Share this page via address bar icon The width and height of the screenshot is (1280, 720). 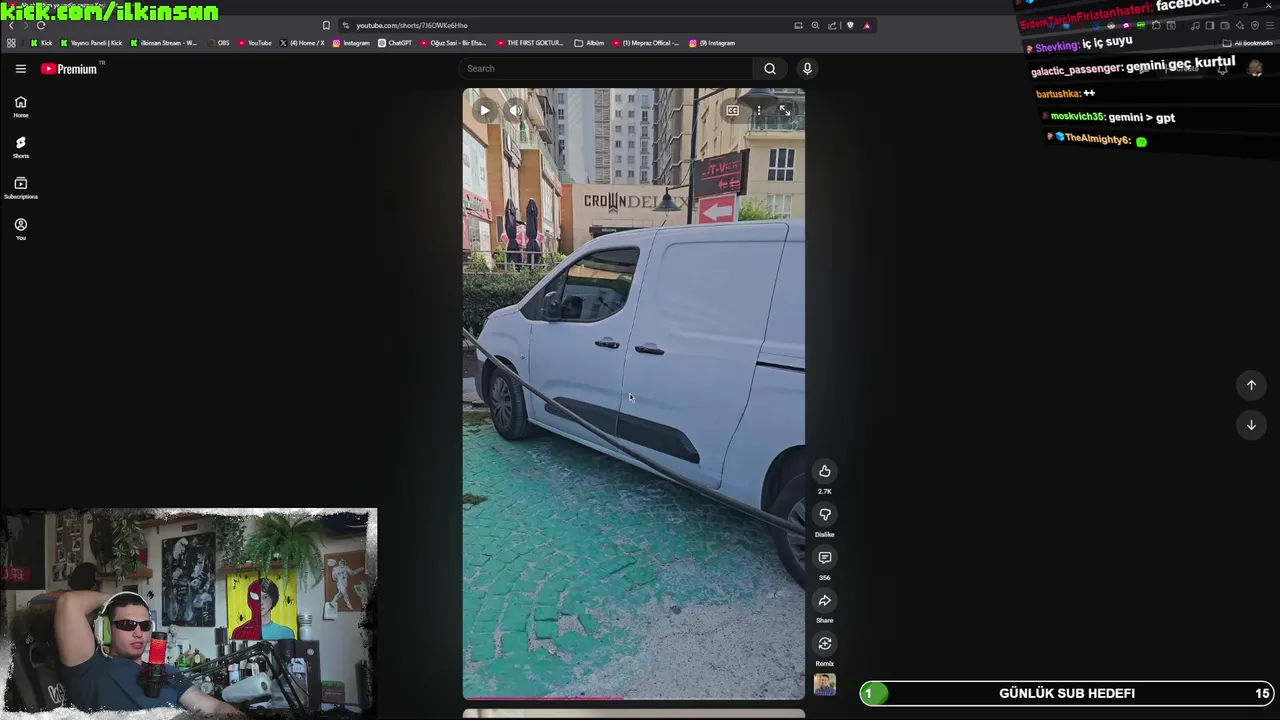[832, 25]
